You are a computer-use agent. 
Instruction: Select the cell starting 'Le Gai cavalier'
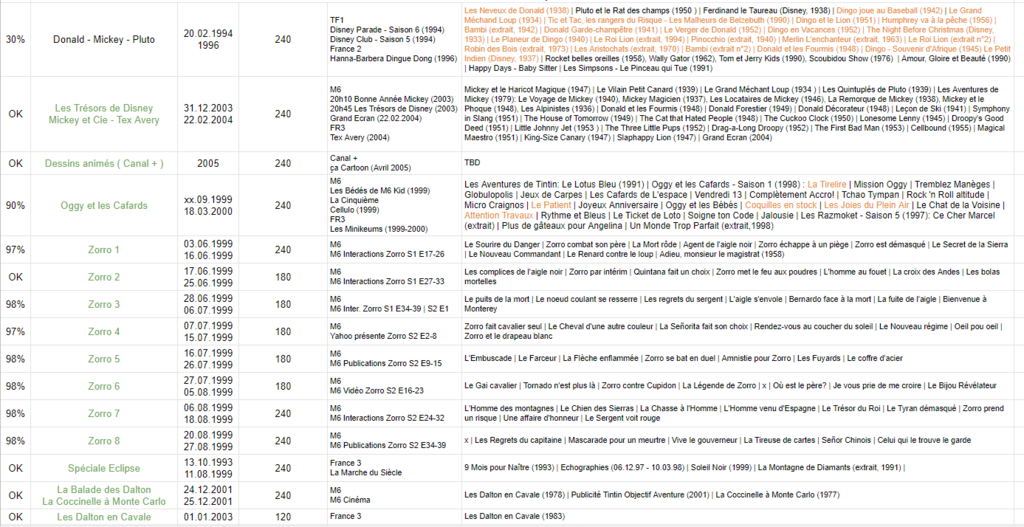[x=738, y=387]
